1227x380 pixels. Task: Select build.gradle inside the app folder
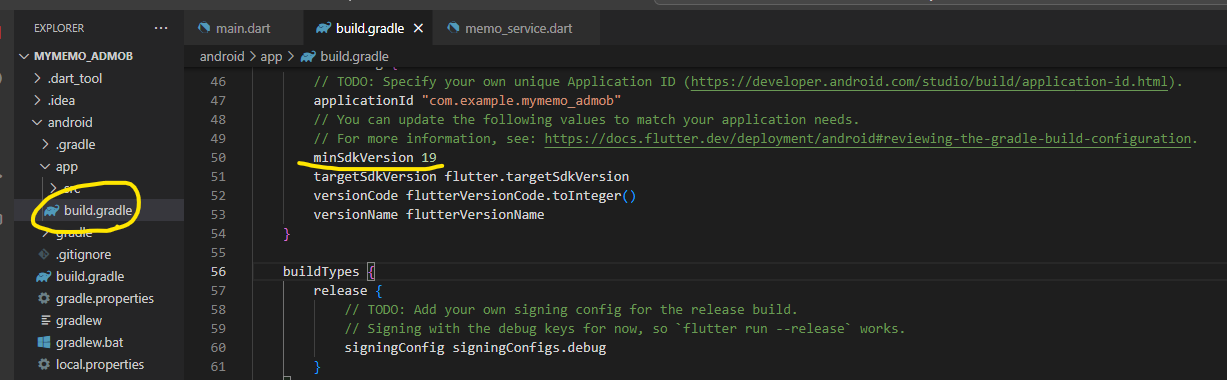[98, 210]
